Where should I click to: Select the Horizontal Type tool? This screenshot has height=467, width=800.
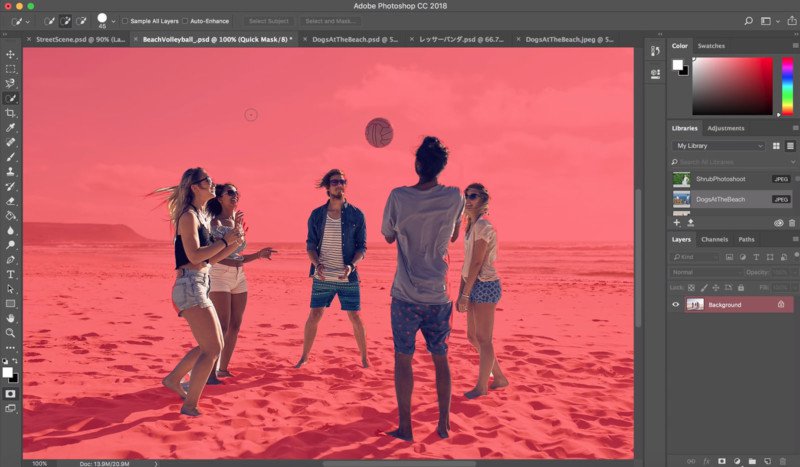(10, 275)
